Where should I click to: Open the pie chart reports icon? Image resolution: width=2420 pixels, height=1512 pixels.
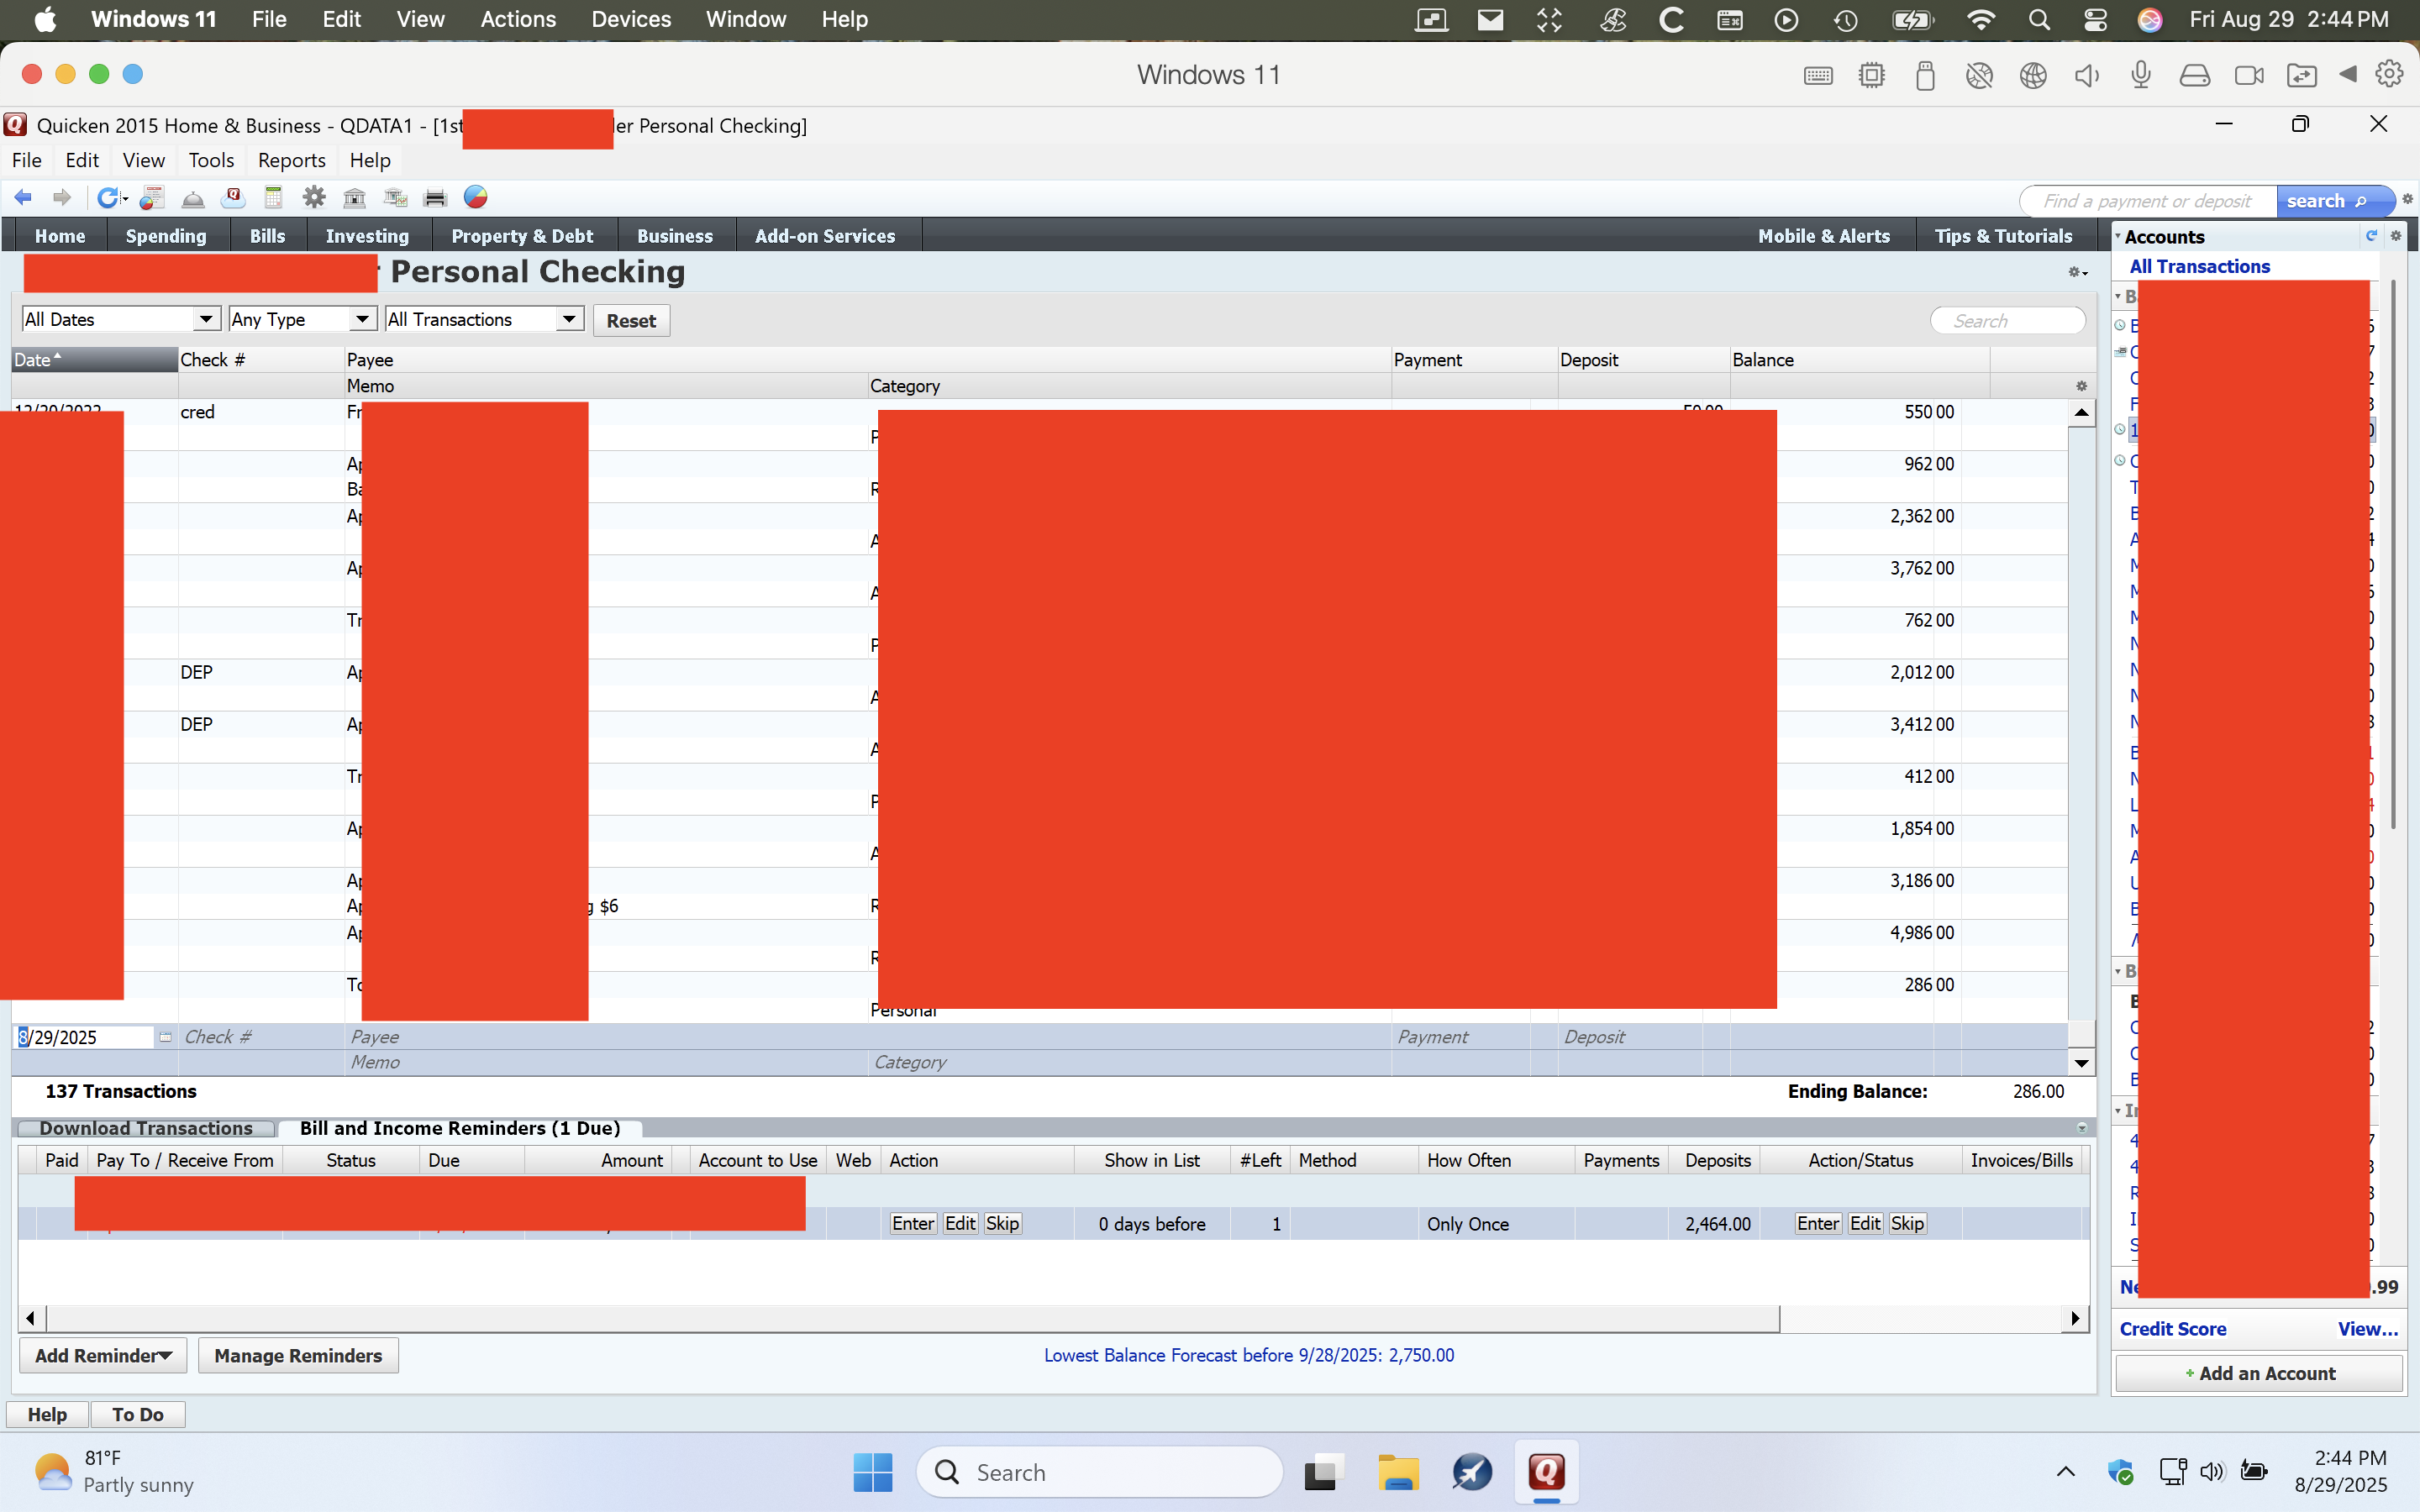(x=476, y=198)
